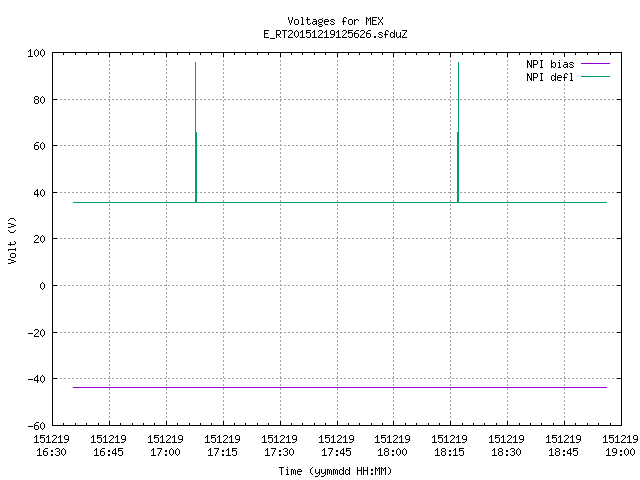
Task: Click the purple NPI bias trace line
Action: click(x=340, y=387)
